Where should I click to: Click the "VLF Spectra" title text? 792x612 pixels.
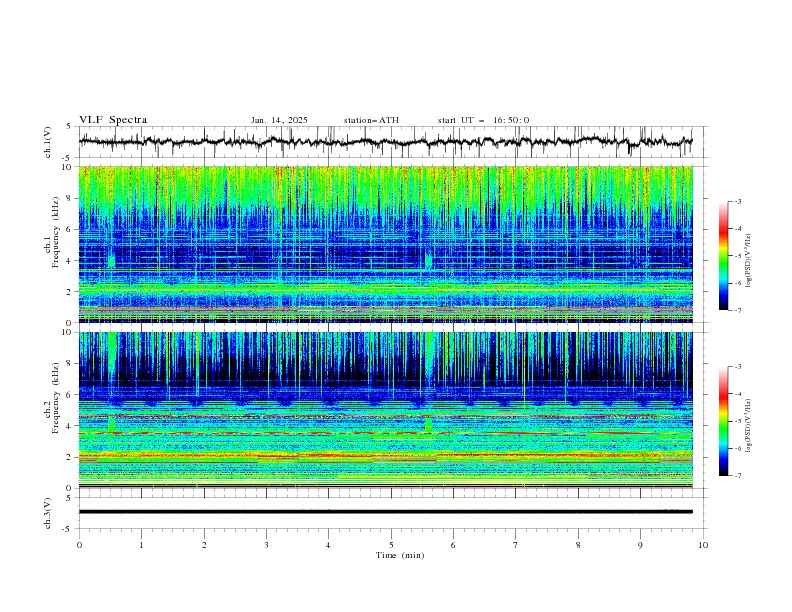pyautogui.click(x=113, y=120)
